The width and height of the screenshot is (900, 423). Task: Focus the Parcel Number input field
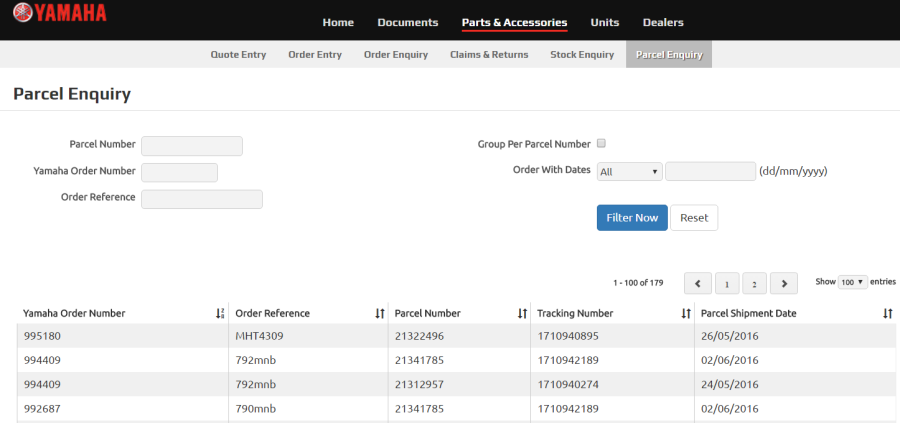[192, 146]
